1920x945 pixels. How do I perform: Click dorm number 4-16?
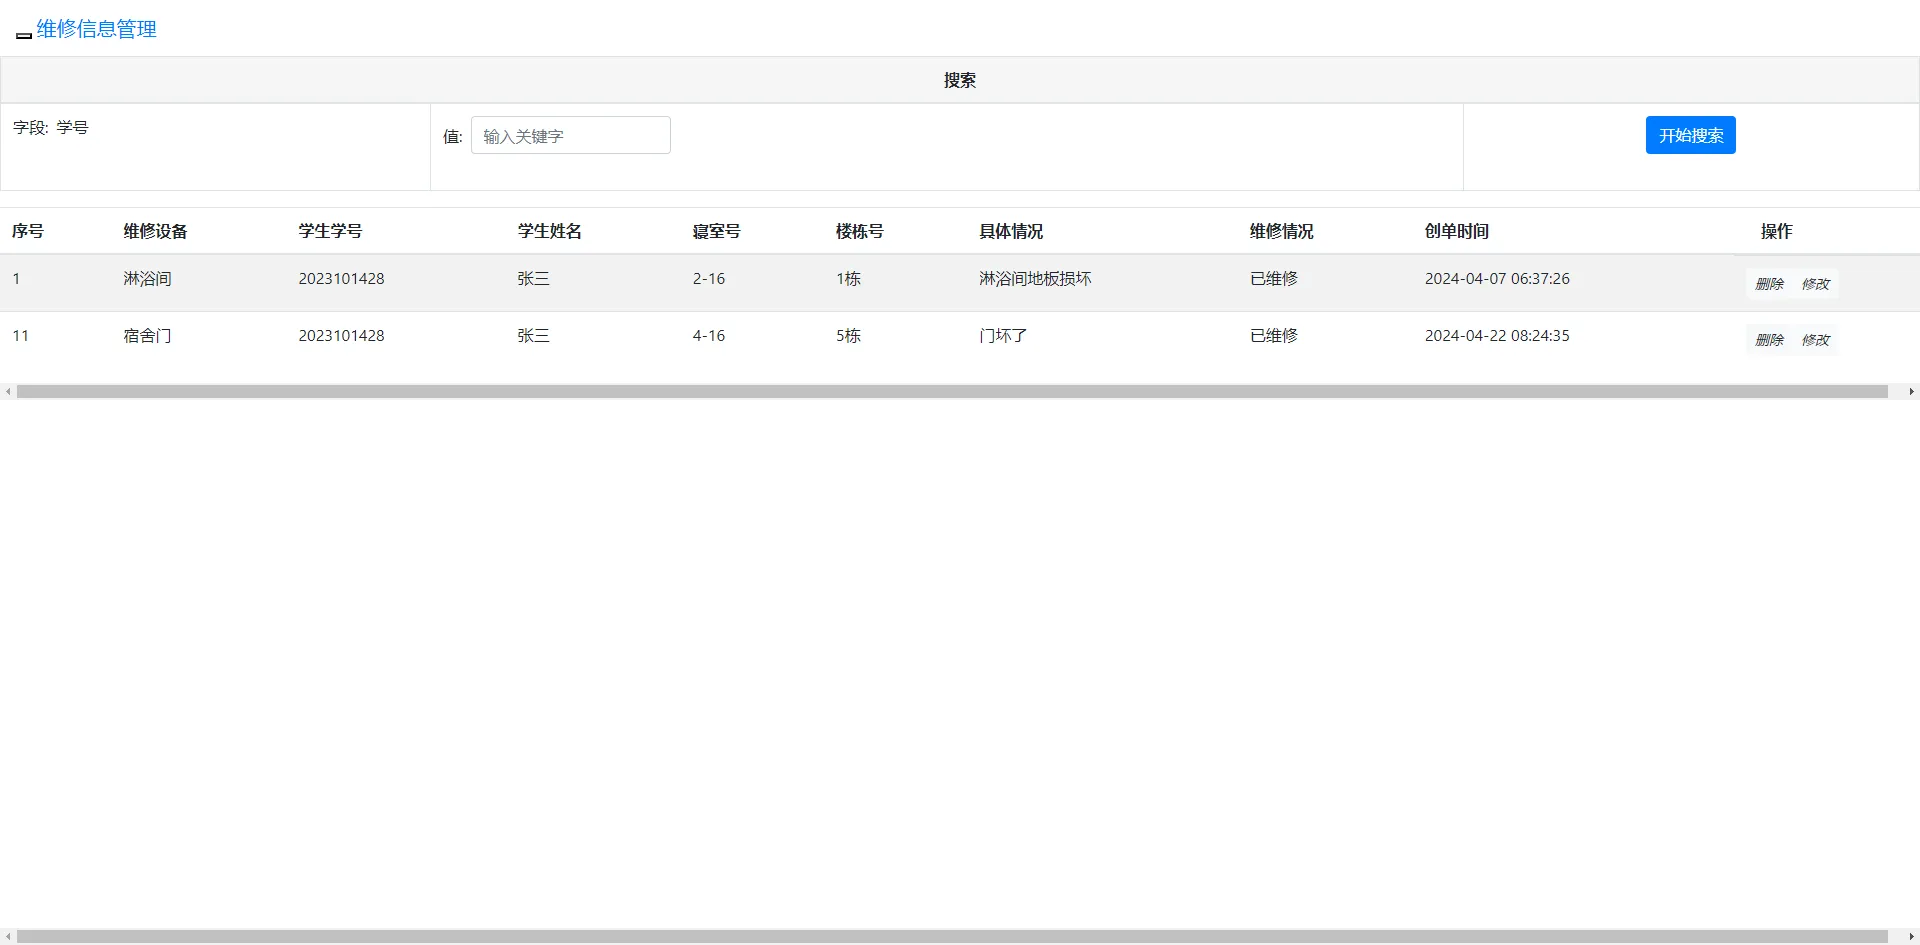[x=709, y=336]
